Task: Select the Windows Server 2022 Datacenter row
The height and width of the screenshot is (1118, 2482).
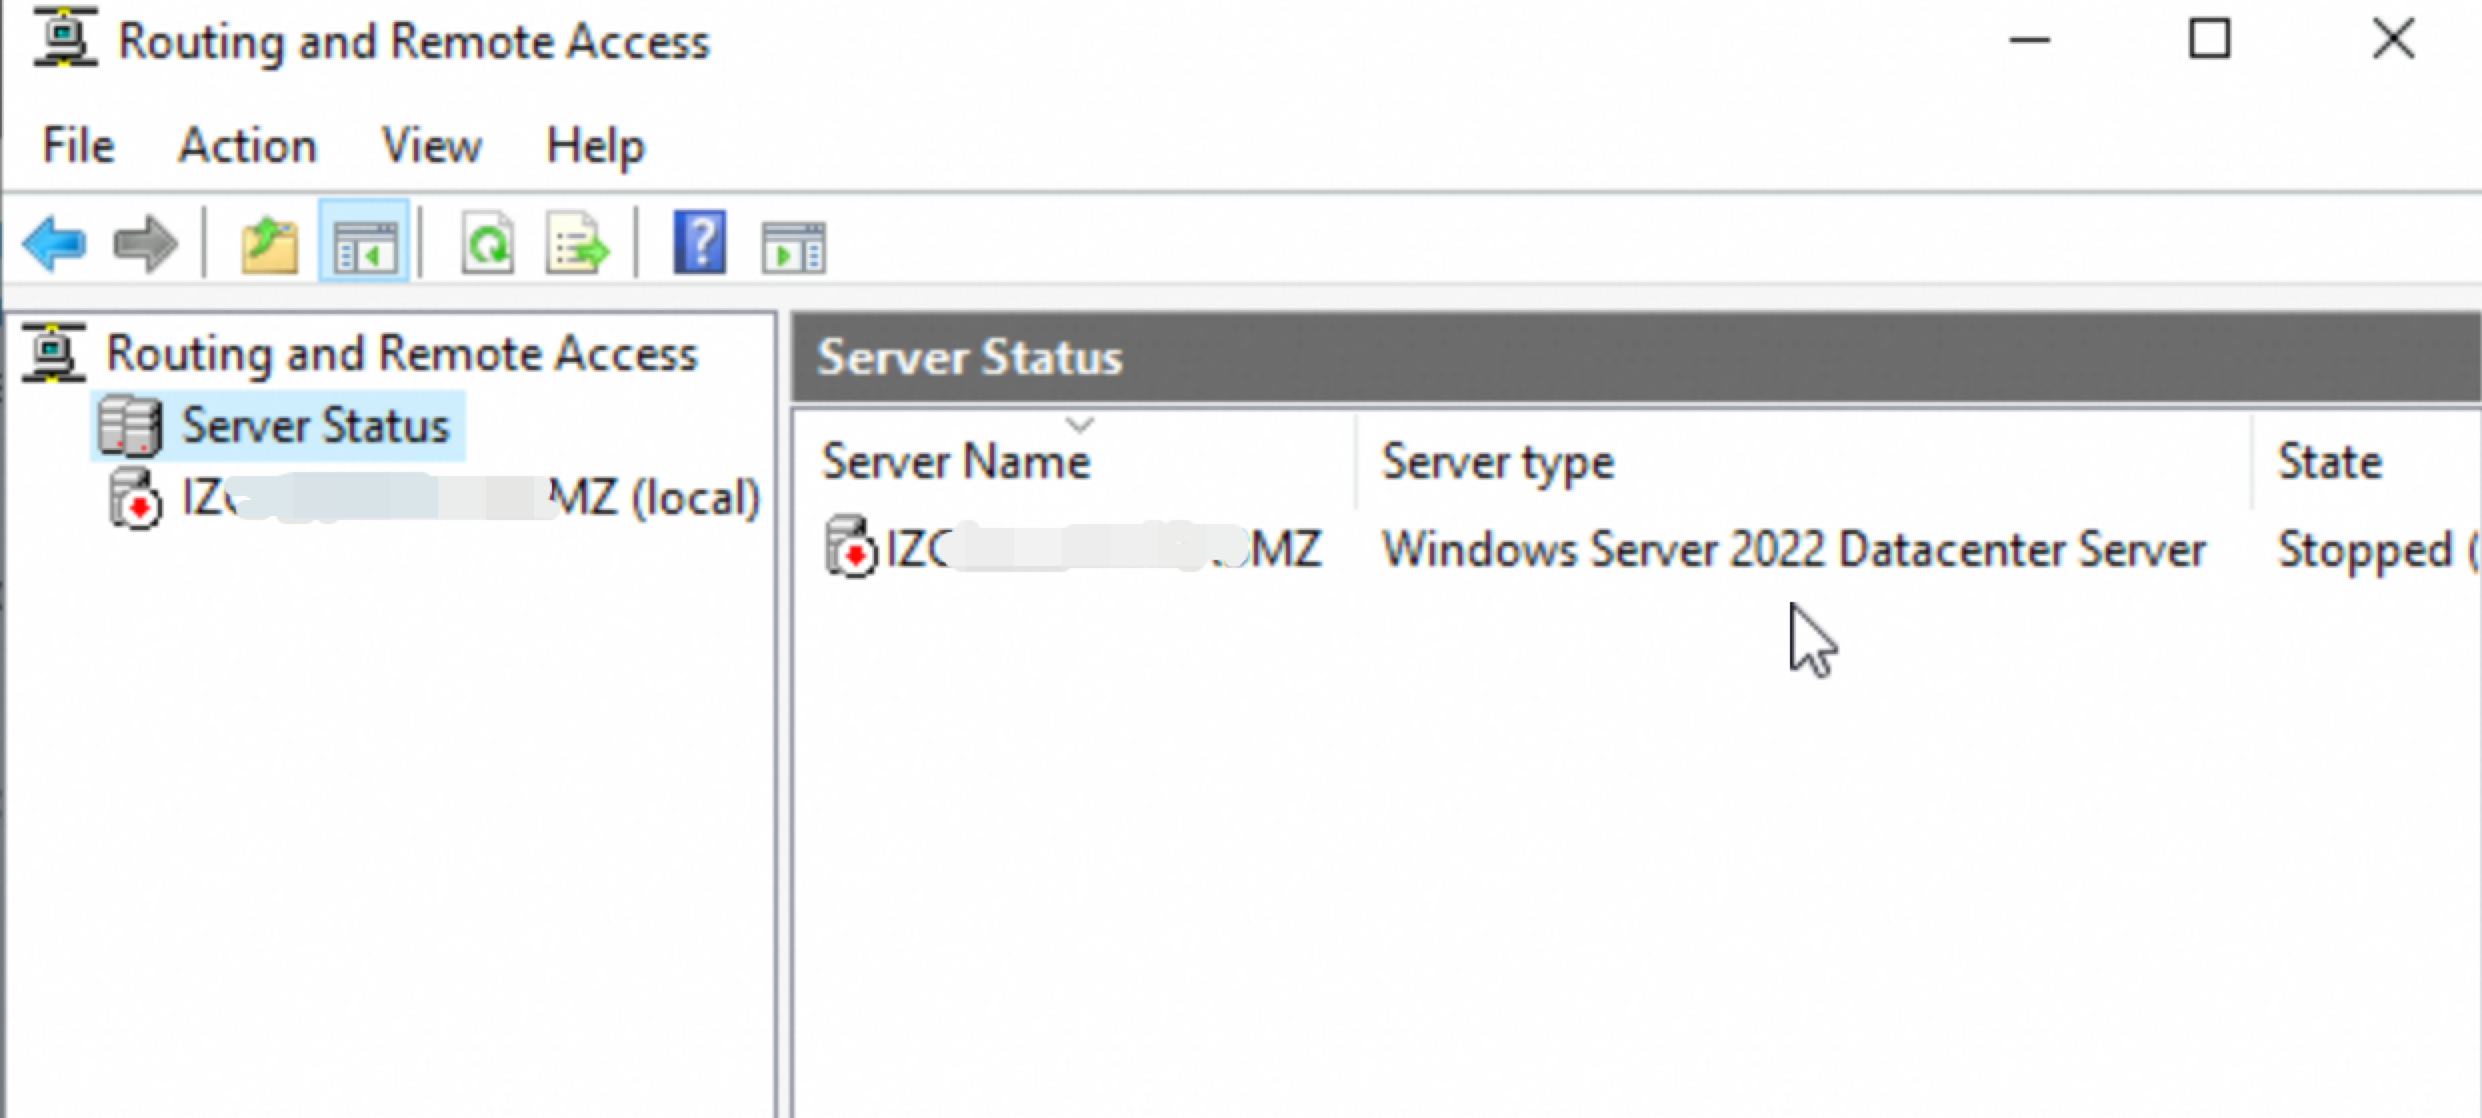Action: [1650, 550]
